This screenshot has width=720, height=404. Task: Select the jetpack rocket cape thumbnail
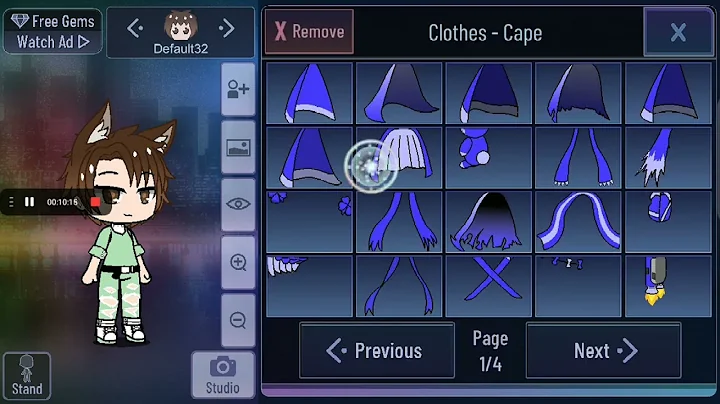click(x=668, y=286)
